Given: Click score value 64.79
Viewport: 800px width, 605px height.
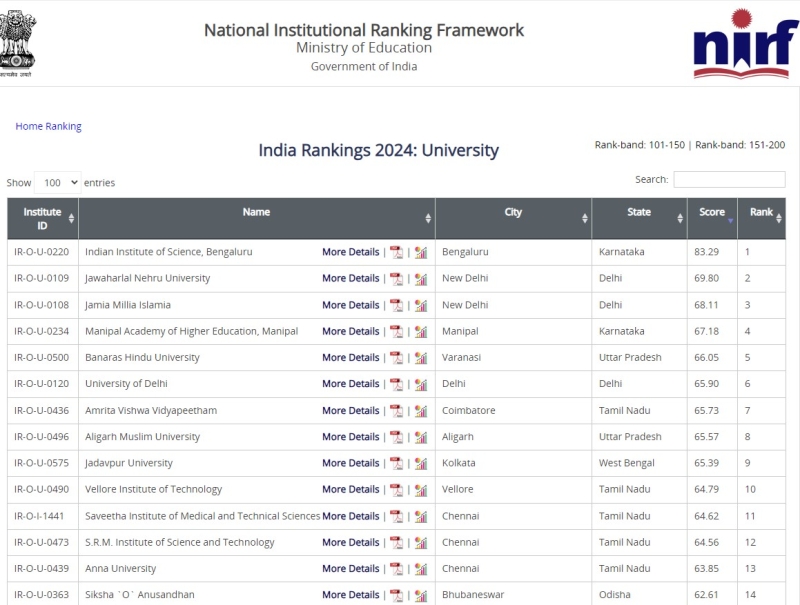Looking at the screenshot, I should [707, 490].
